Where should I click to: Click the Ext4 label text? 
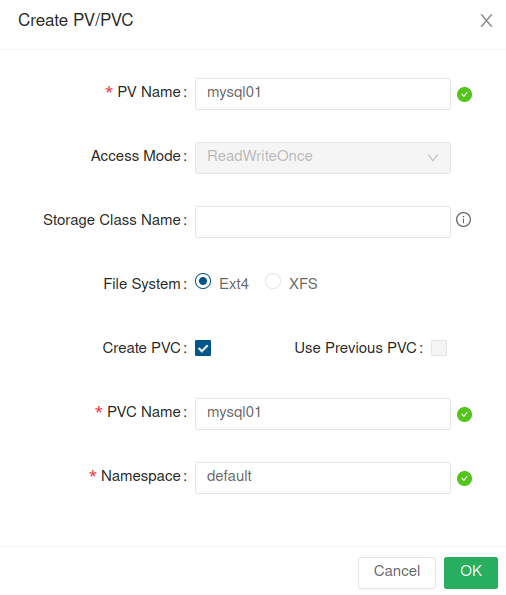coord(234,284)
